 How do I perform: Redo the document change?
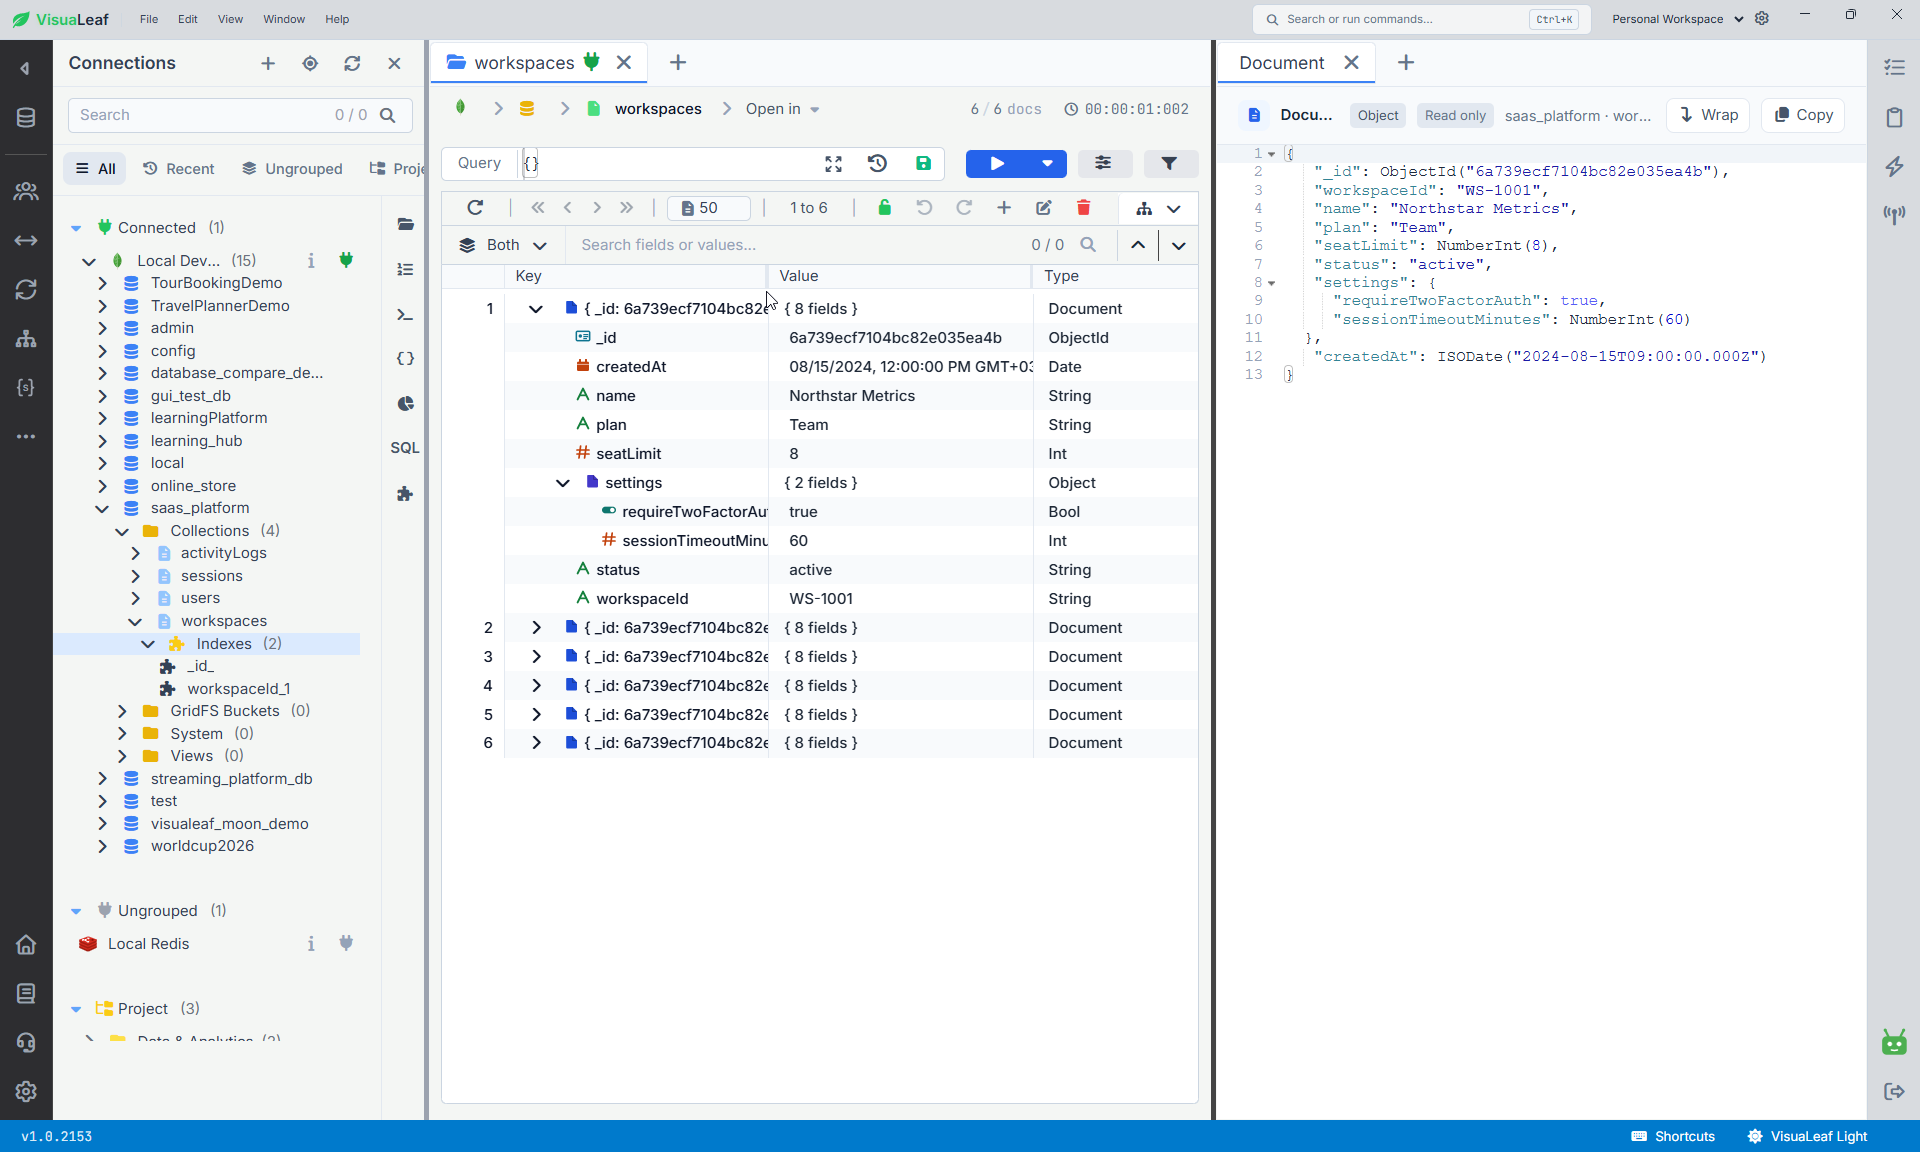pyautogui.click(x=964, y=208)
